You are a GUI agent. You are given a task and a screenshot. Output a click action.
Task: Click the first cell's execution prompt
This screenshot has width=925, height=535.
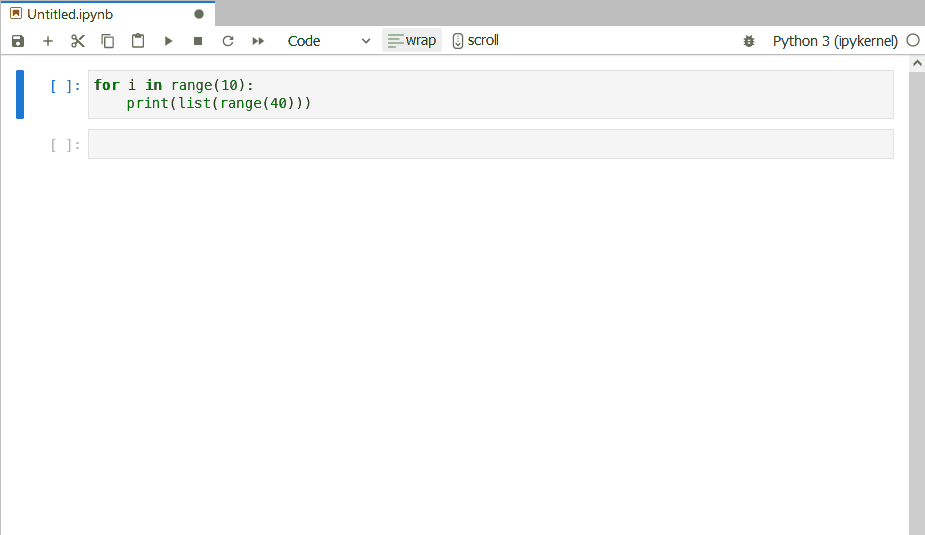pyautogui.click(x=65, y=86)
